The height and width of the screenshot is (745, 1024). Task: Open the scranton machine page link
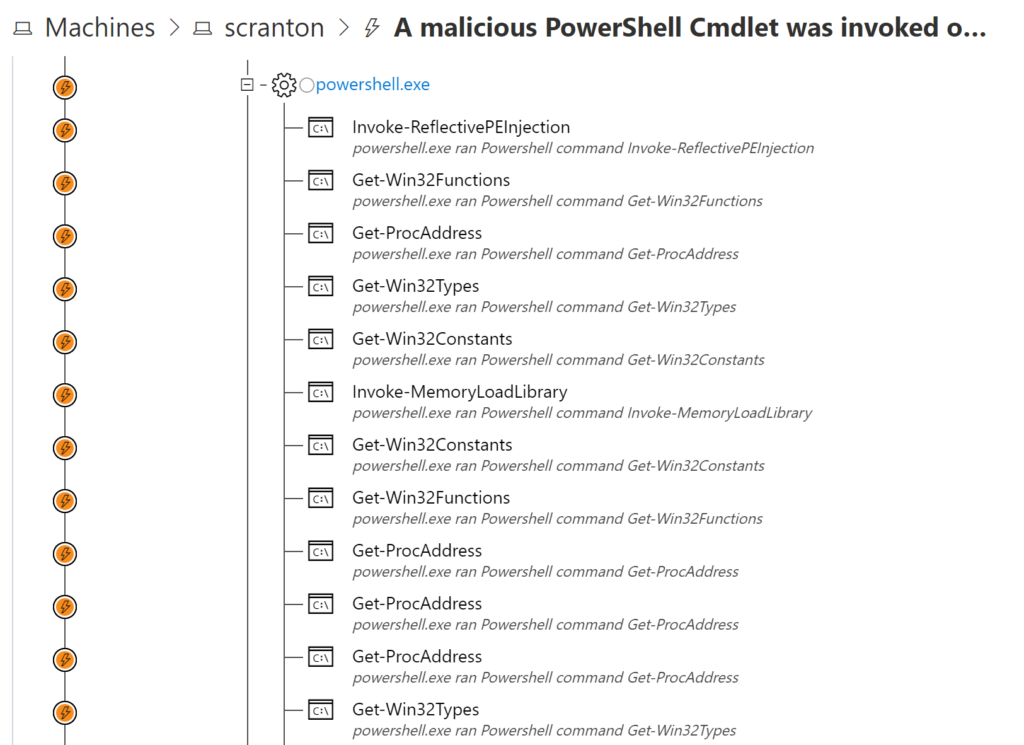pyautogui.click(x=274, y=27)
